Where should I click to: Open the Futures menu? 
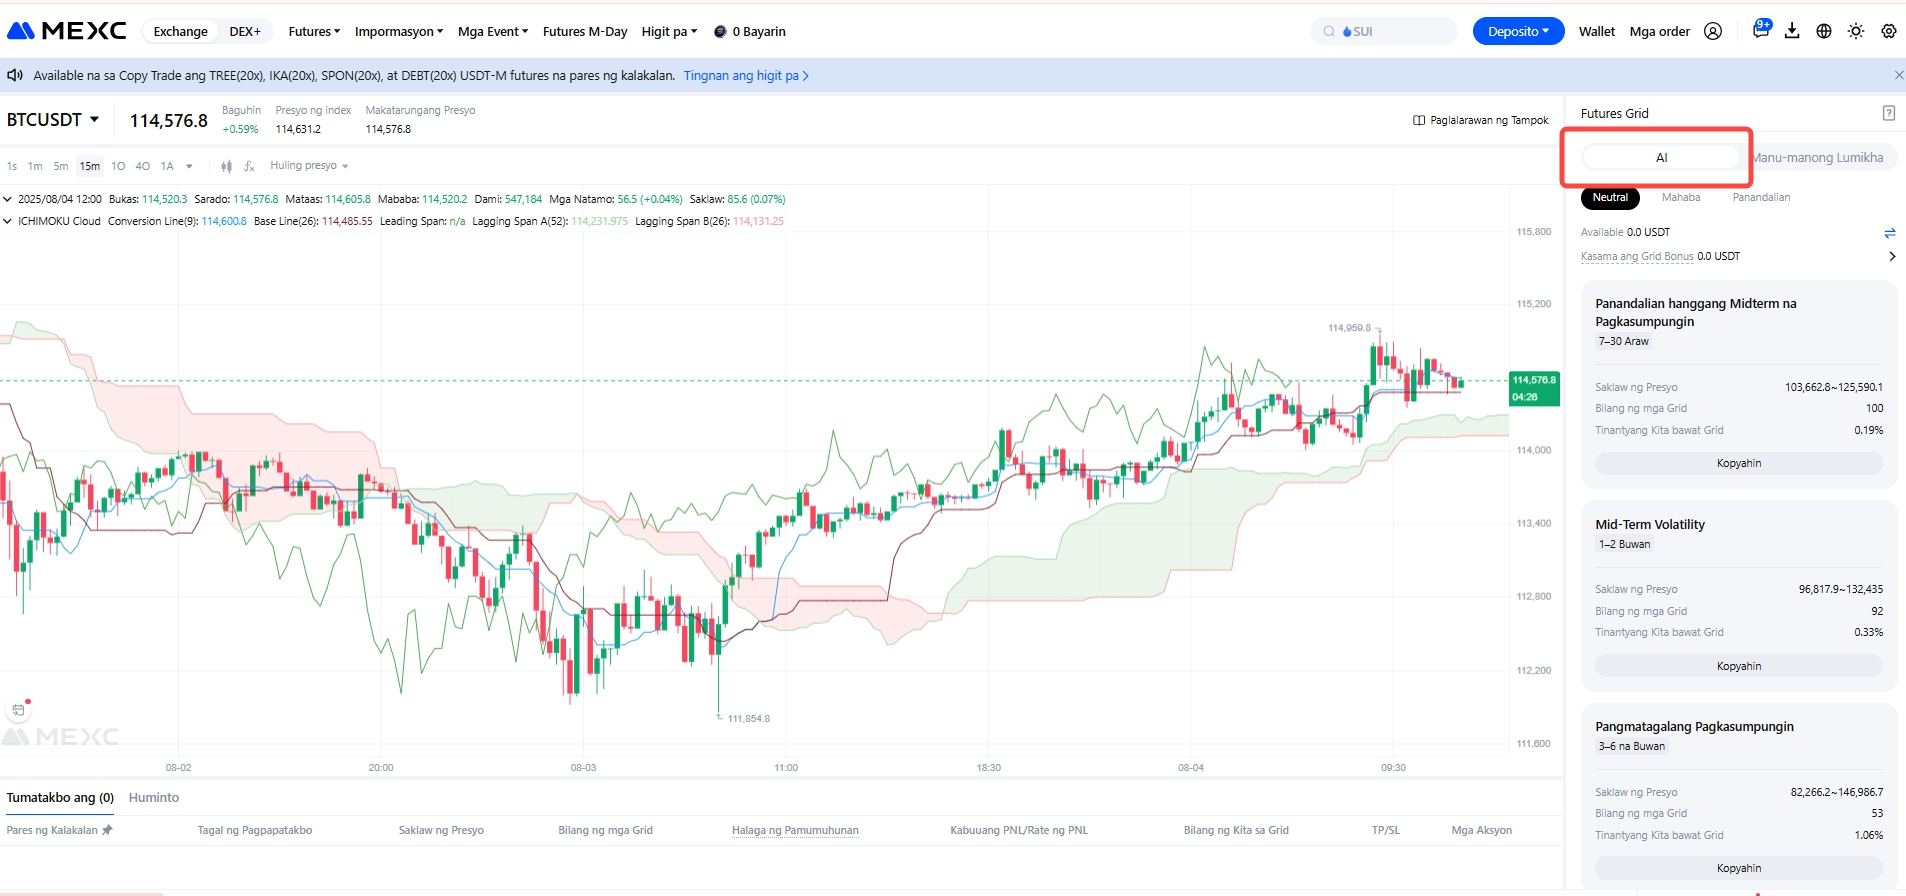(314, 31)
